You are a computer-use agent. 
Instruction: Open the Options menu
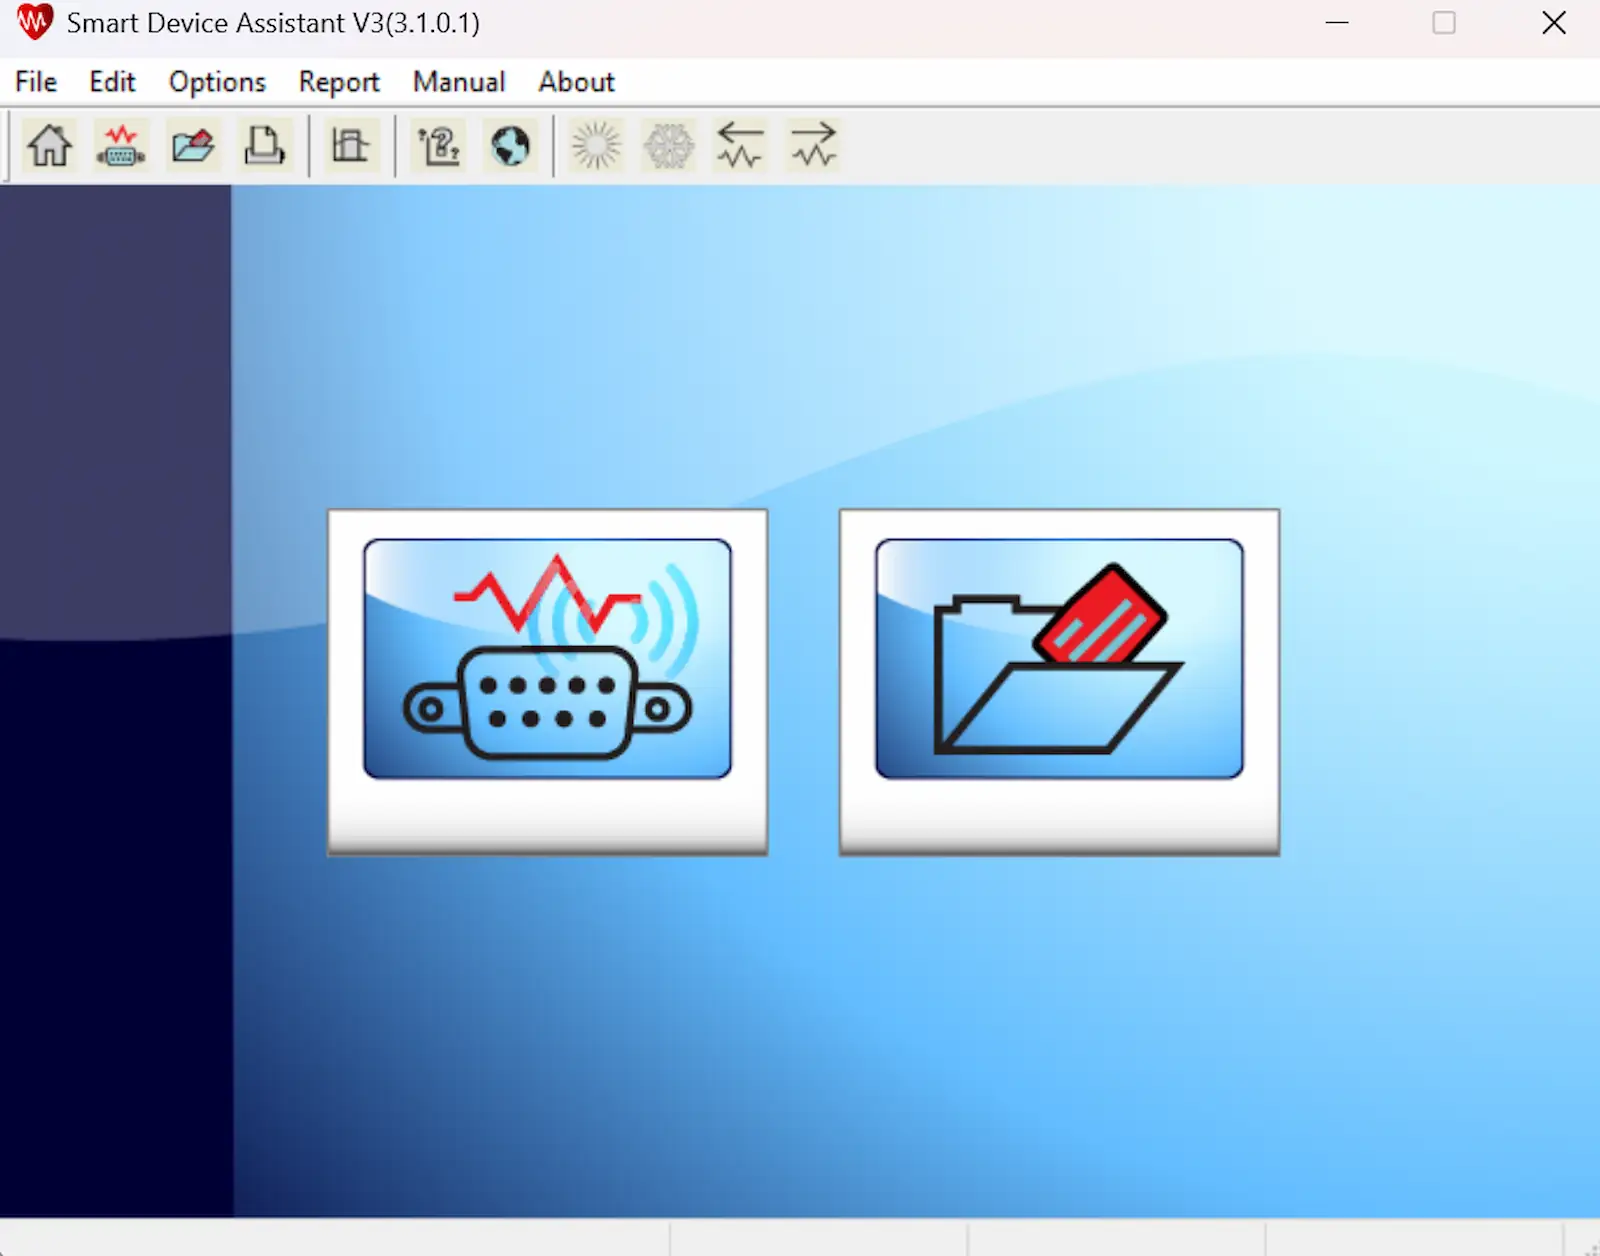click(x=216, y=82)
